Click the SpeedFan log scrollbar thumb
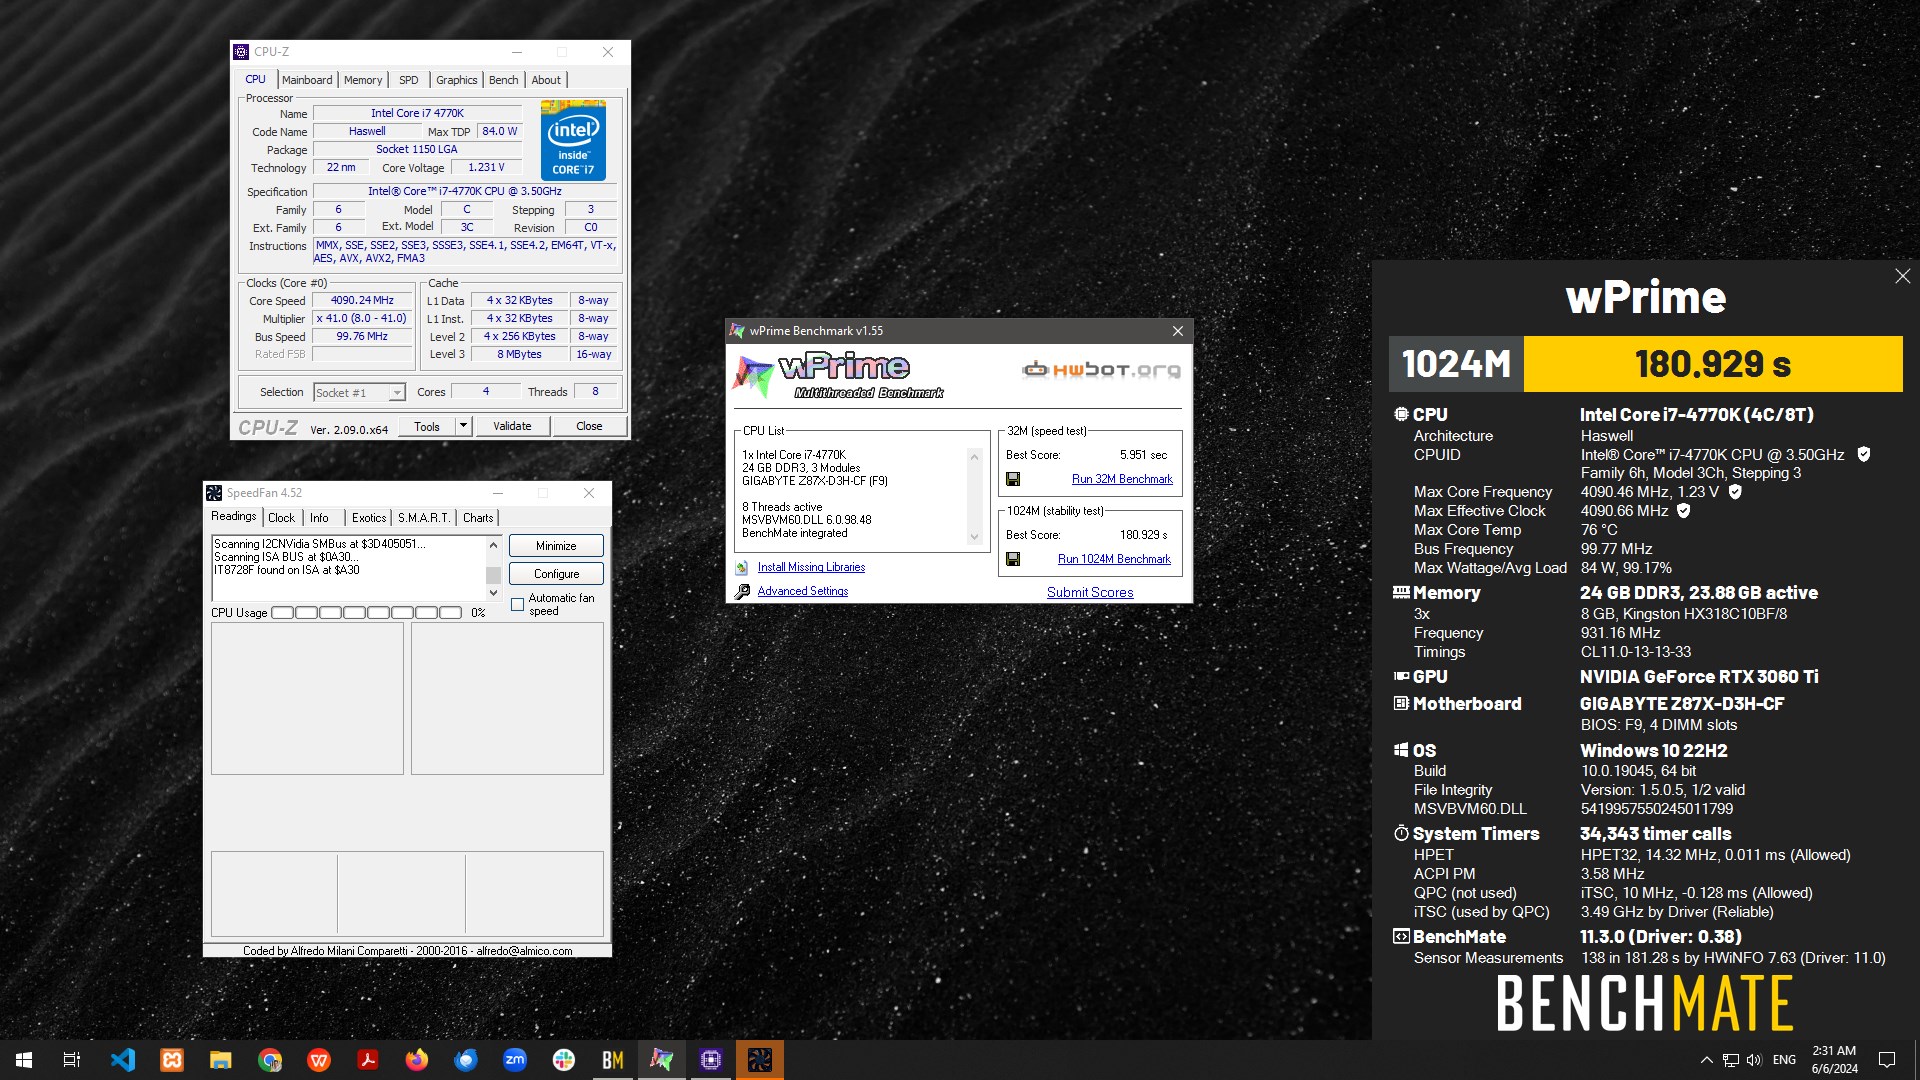 tap(493, 575)
